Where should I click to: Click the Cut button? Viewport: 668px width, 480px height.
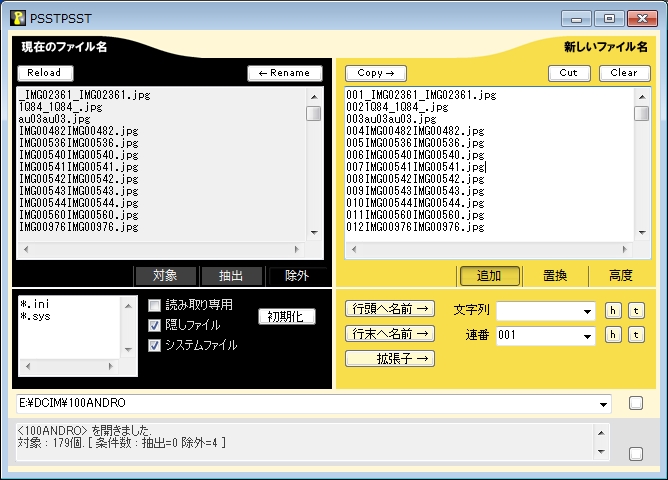[569, 73]
